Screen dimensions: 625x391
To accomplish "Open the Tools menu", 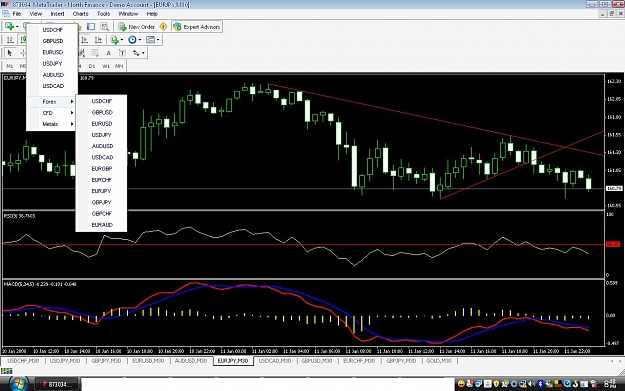I will click(x=104, y=14).
